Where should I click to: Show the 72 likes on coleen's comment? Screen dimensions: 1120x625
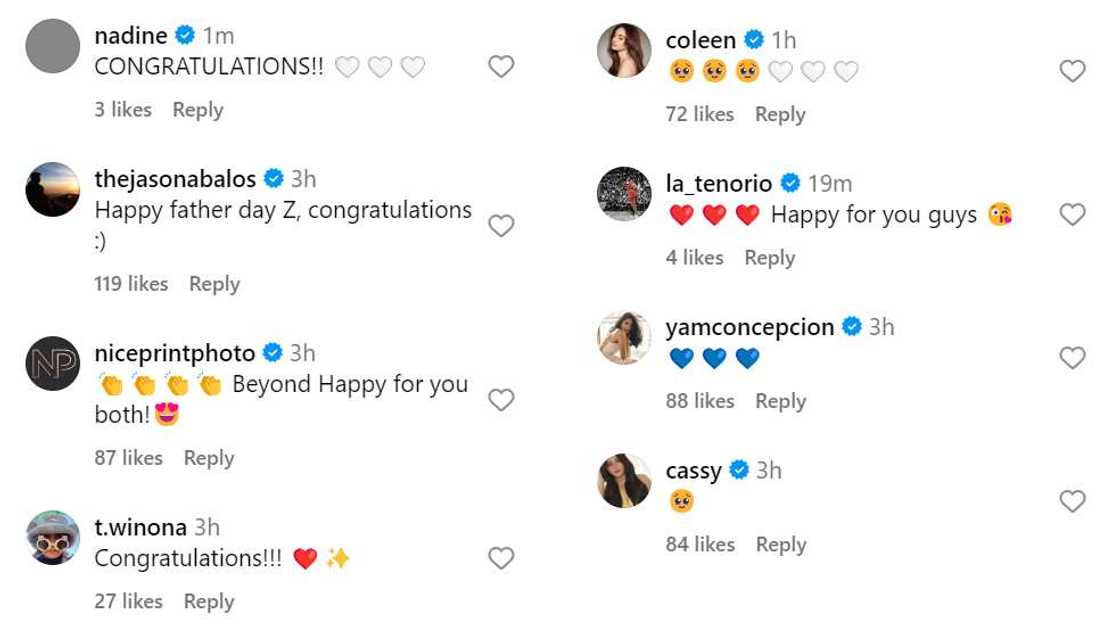tap(700, 115)
